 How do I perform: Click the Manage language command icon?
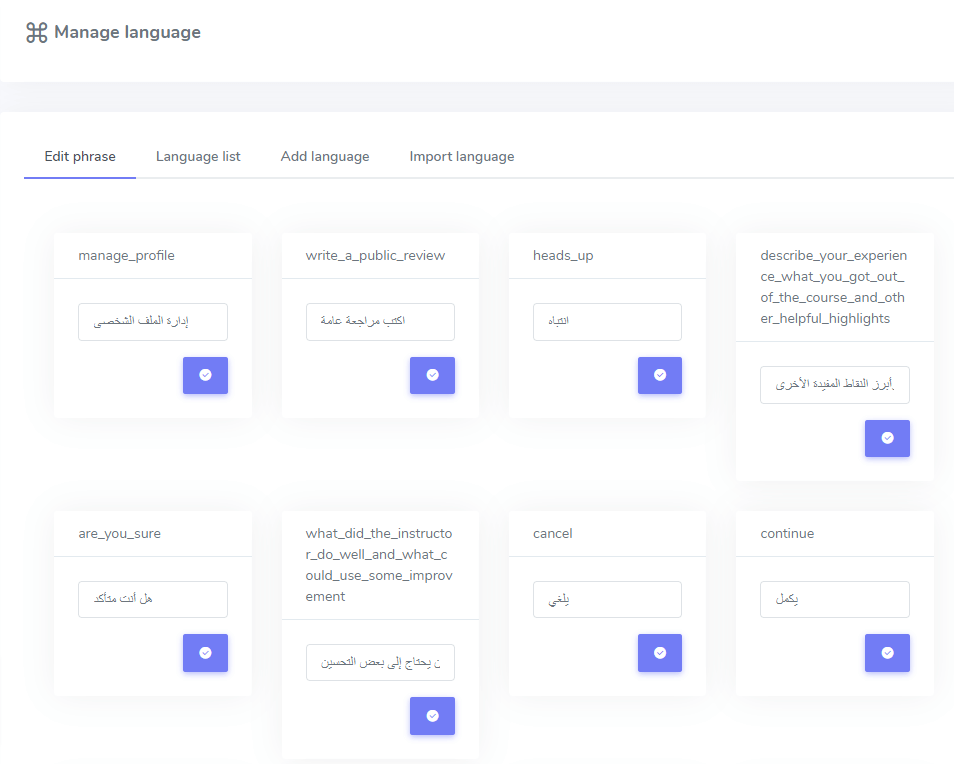click(x=37, y=33)
